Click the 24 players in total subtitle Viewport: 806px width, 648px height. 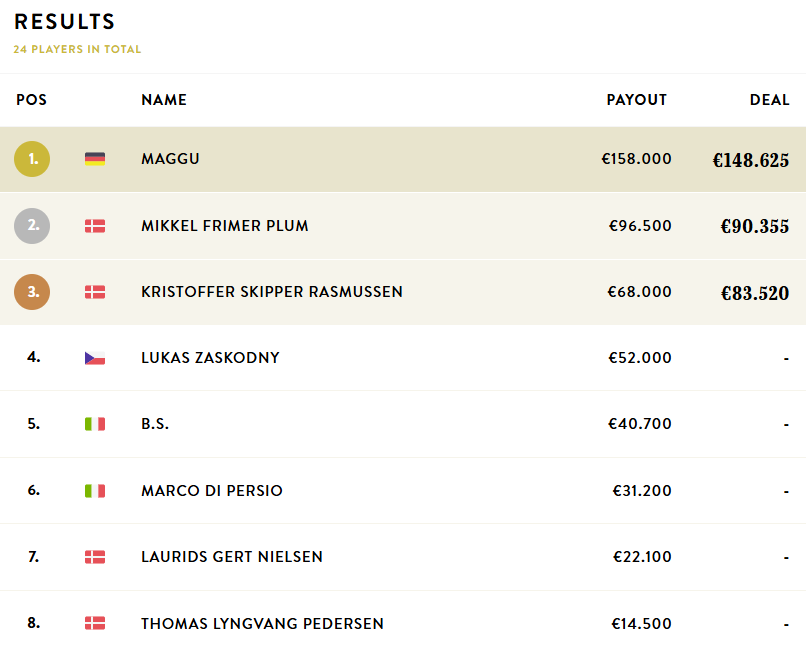coord(77,49)
